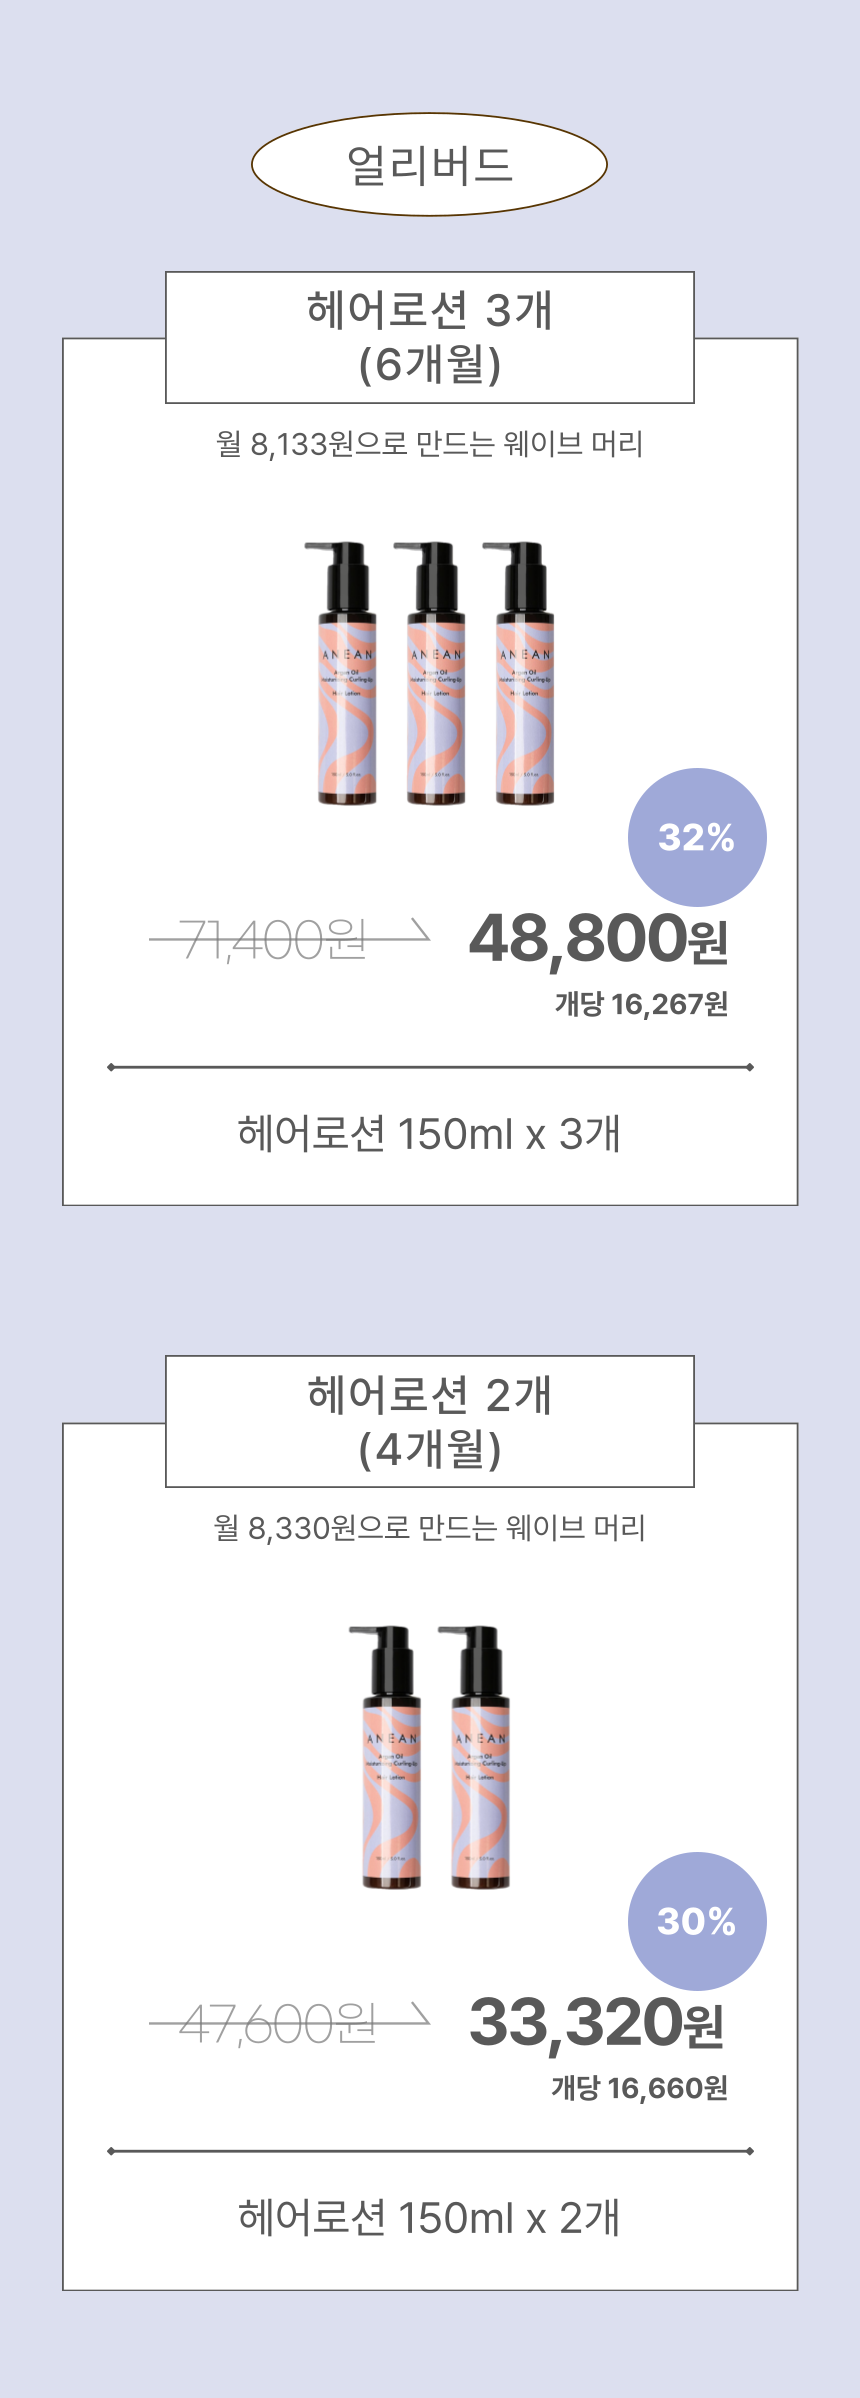This screenshot has height=2398, width=860.
Task: Click the 48,800원 sale price
Action: pos(598,940)
